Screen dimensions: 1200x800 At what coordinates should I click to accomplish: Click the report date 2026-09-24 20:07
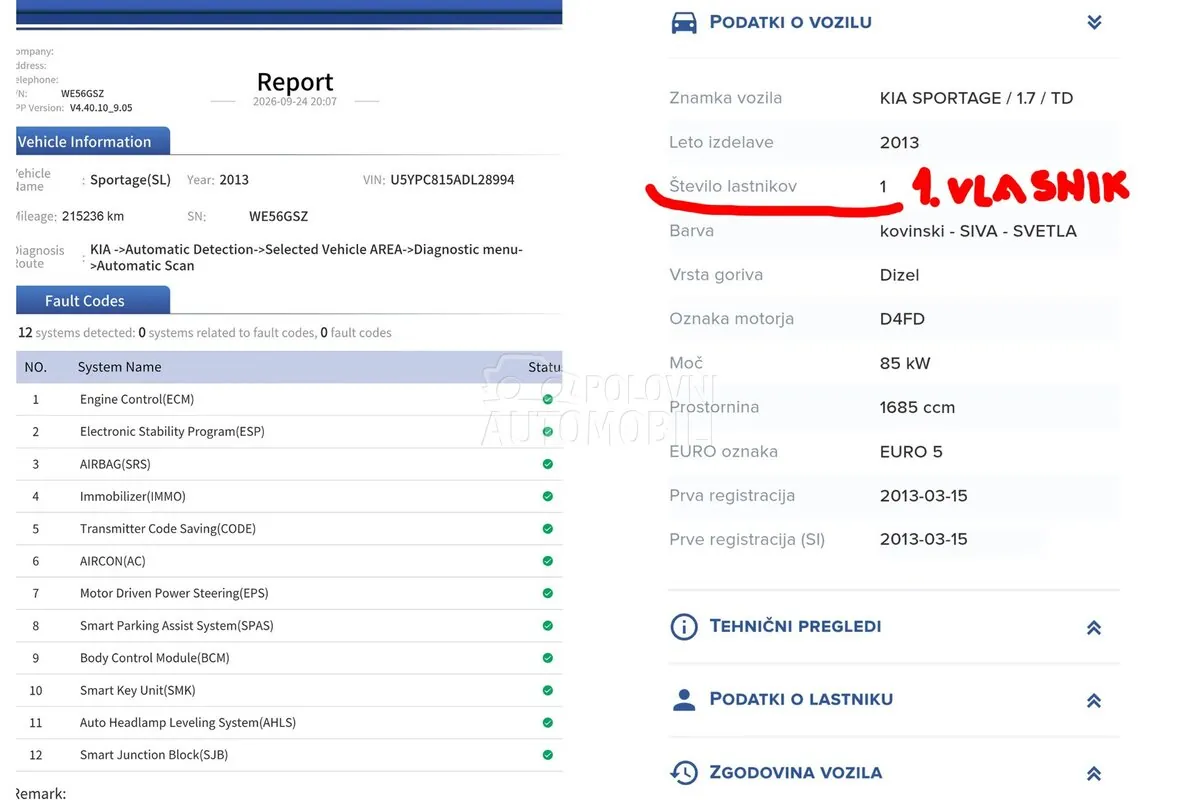click(295, 102)
